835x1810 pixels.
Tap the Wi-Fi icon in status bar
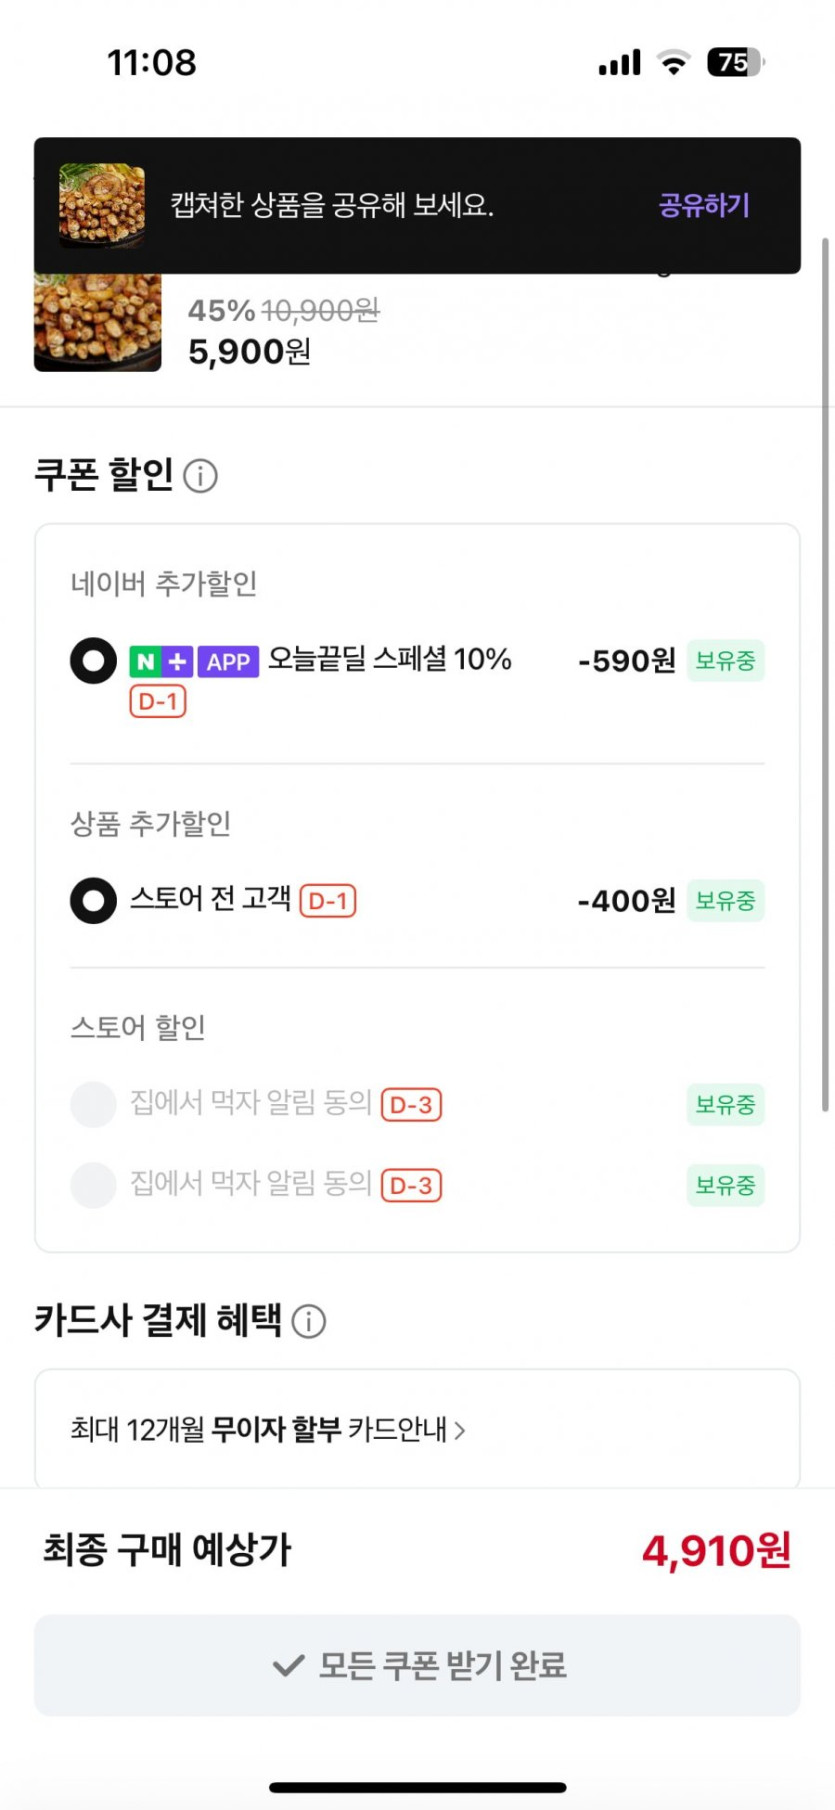click(675, 63)
